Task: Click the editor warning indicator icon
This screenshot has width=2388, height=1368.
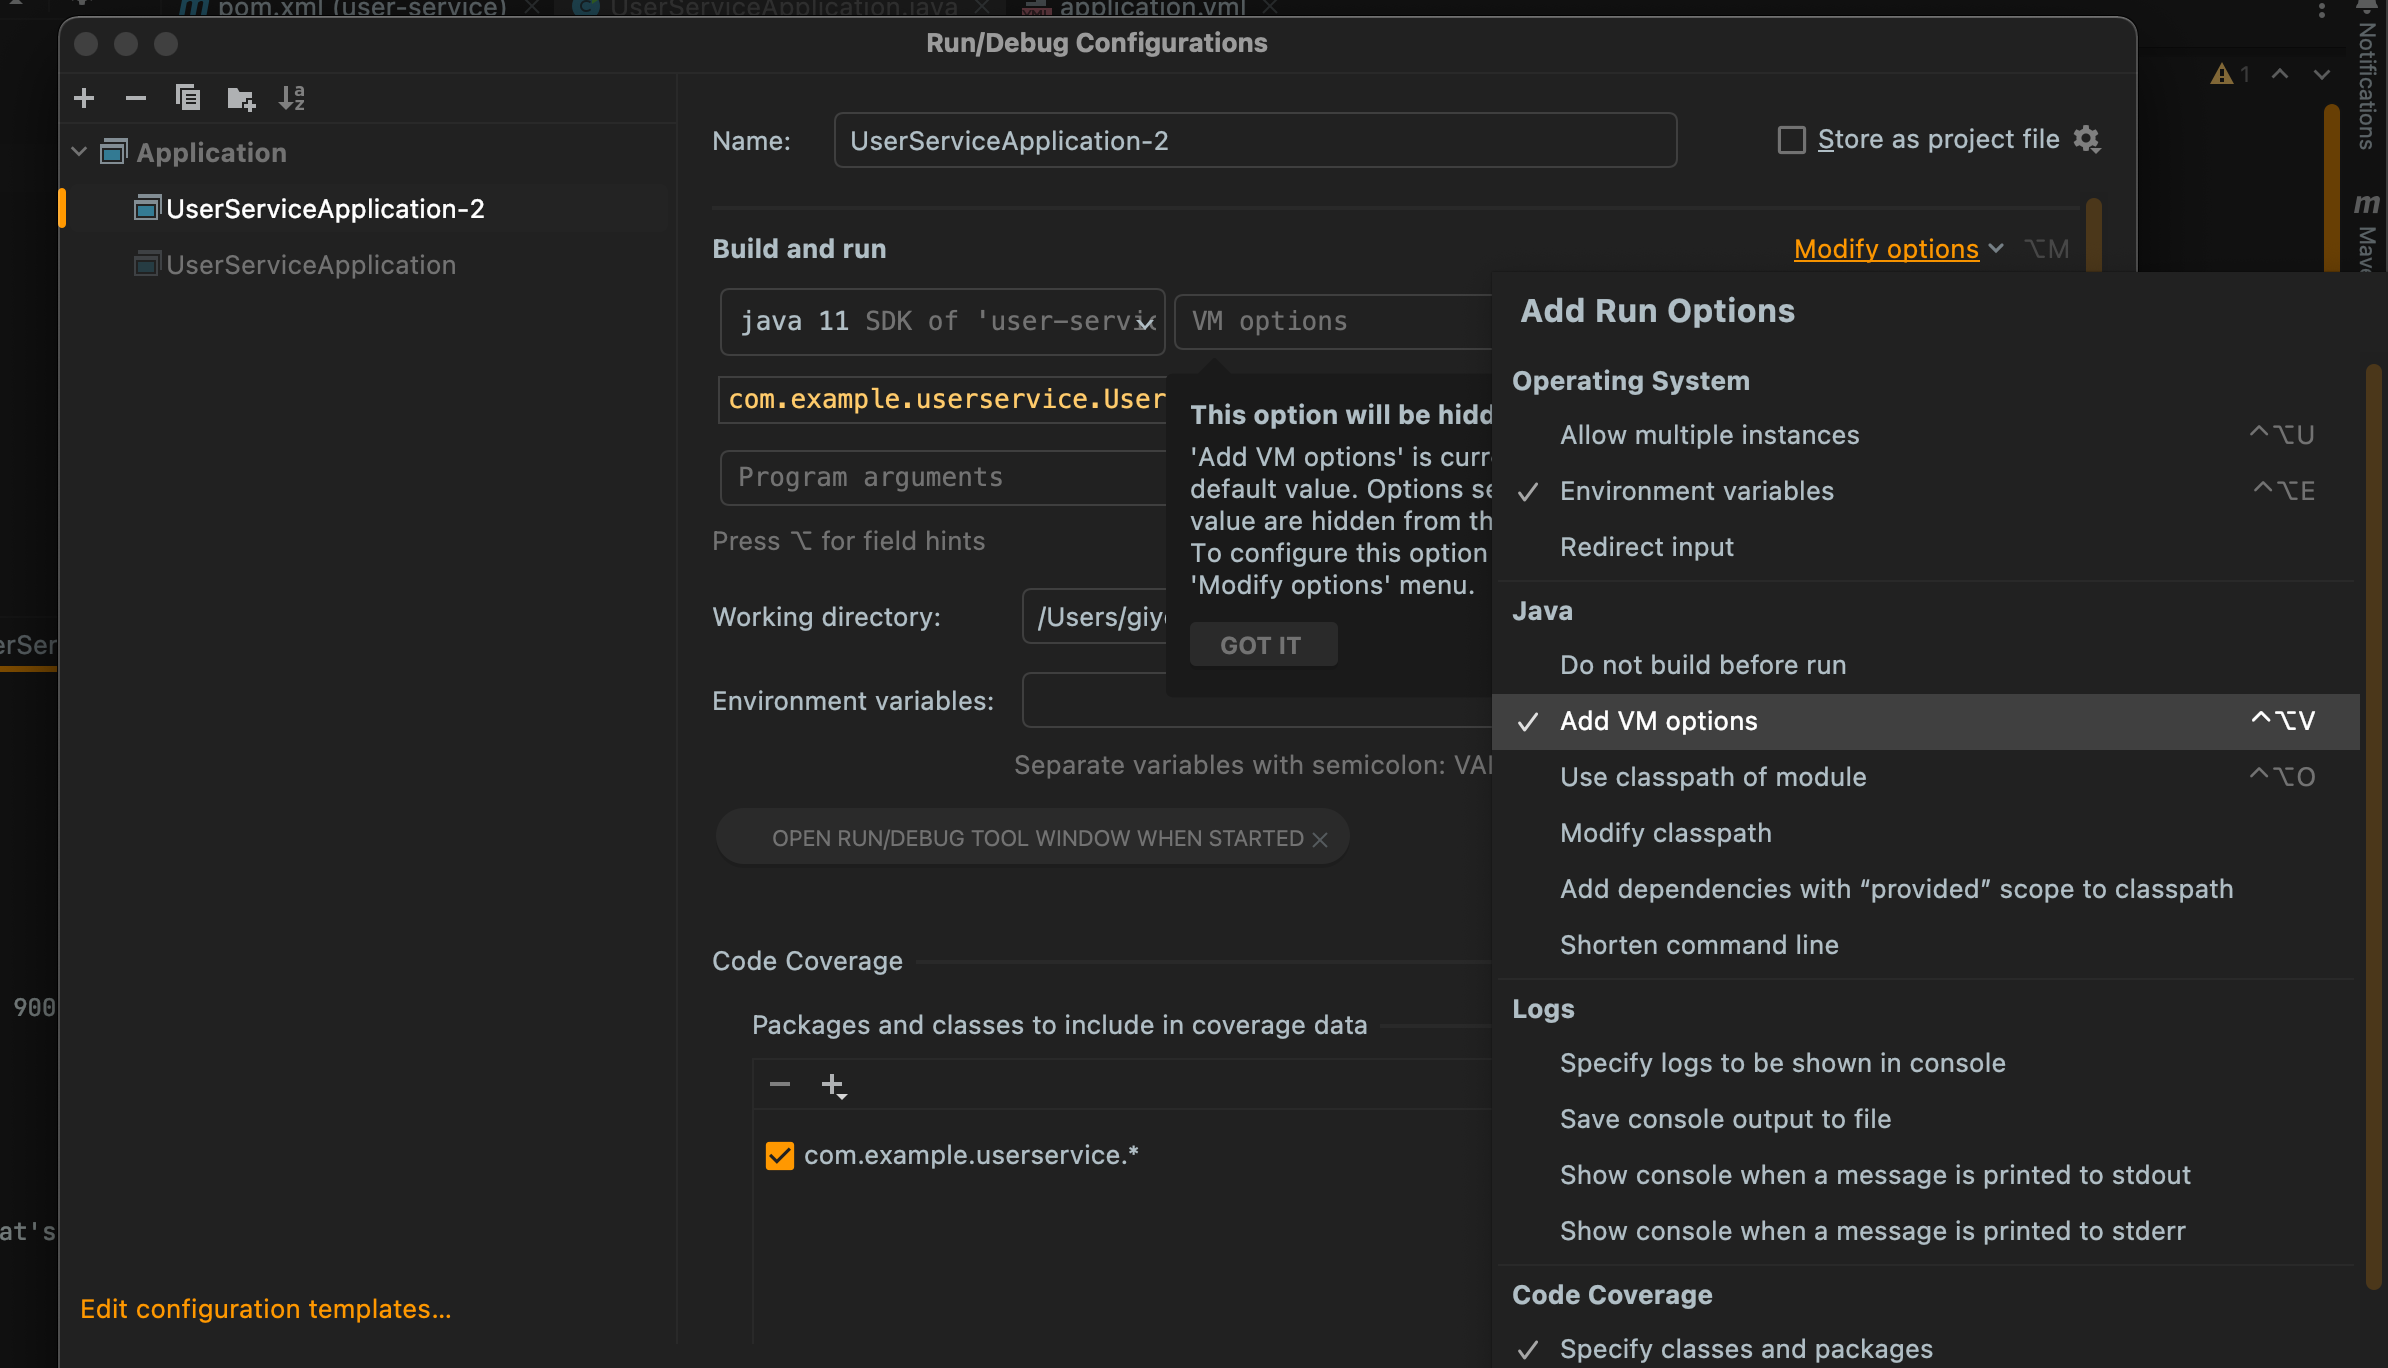Action: (x=2221, y=74)
